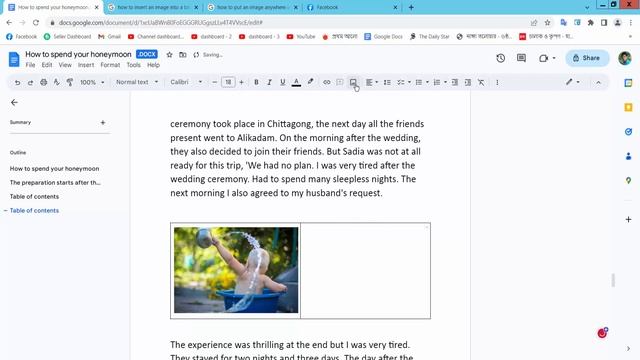
Task: Print the document via toolbar icon
Action: [x=43, y=82]
